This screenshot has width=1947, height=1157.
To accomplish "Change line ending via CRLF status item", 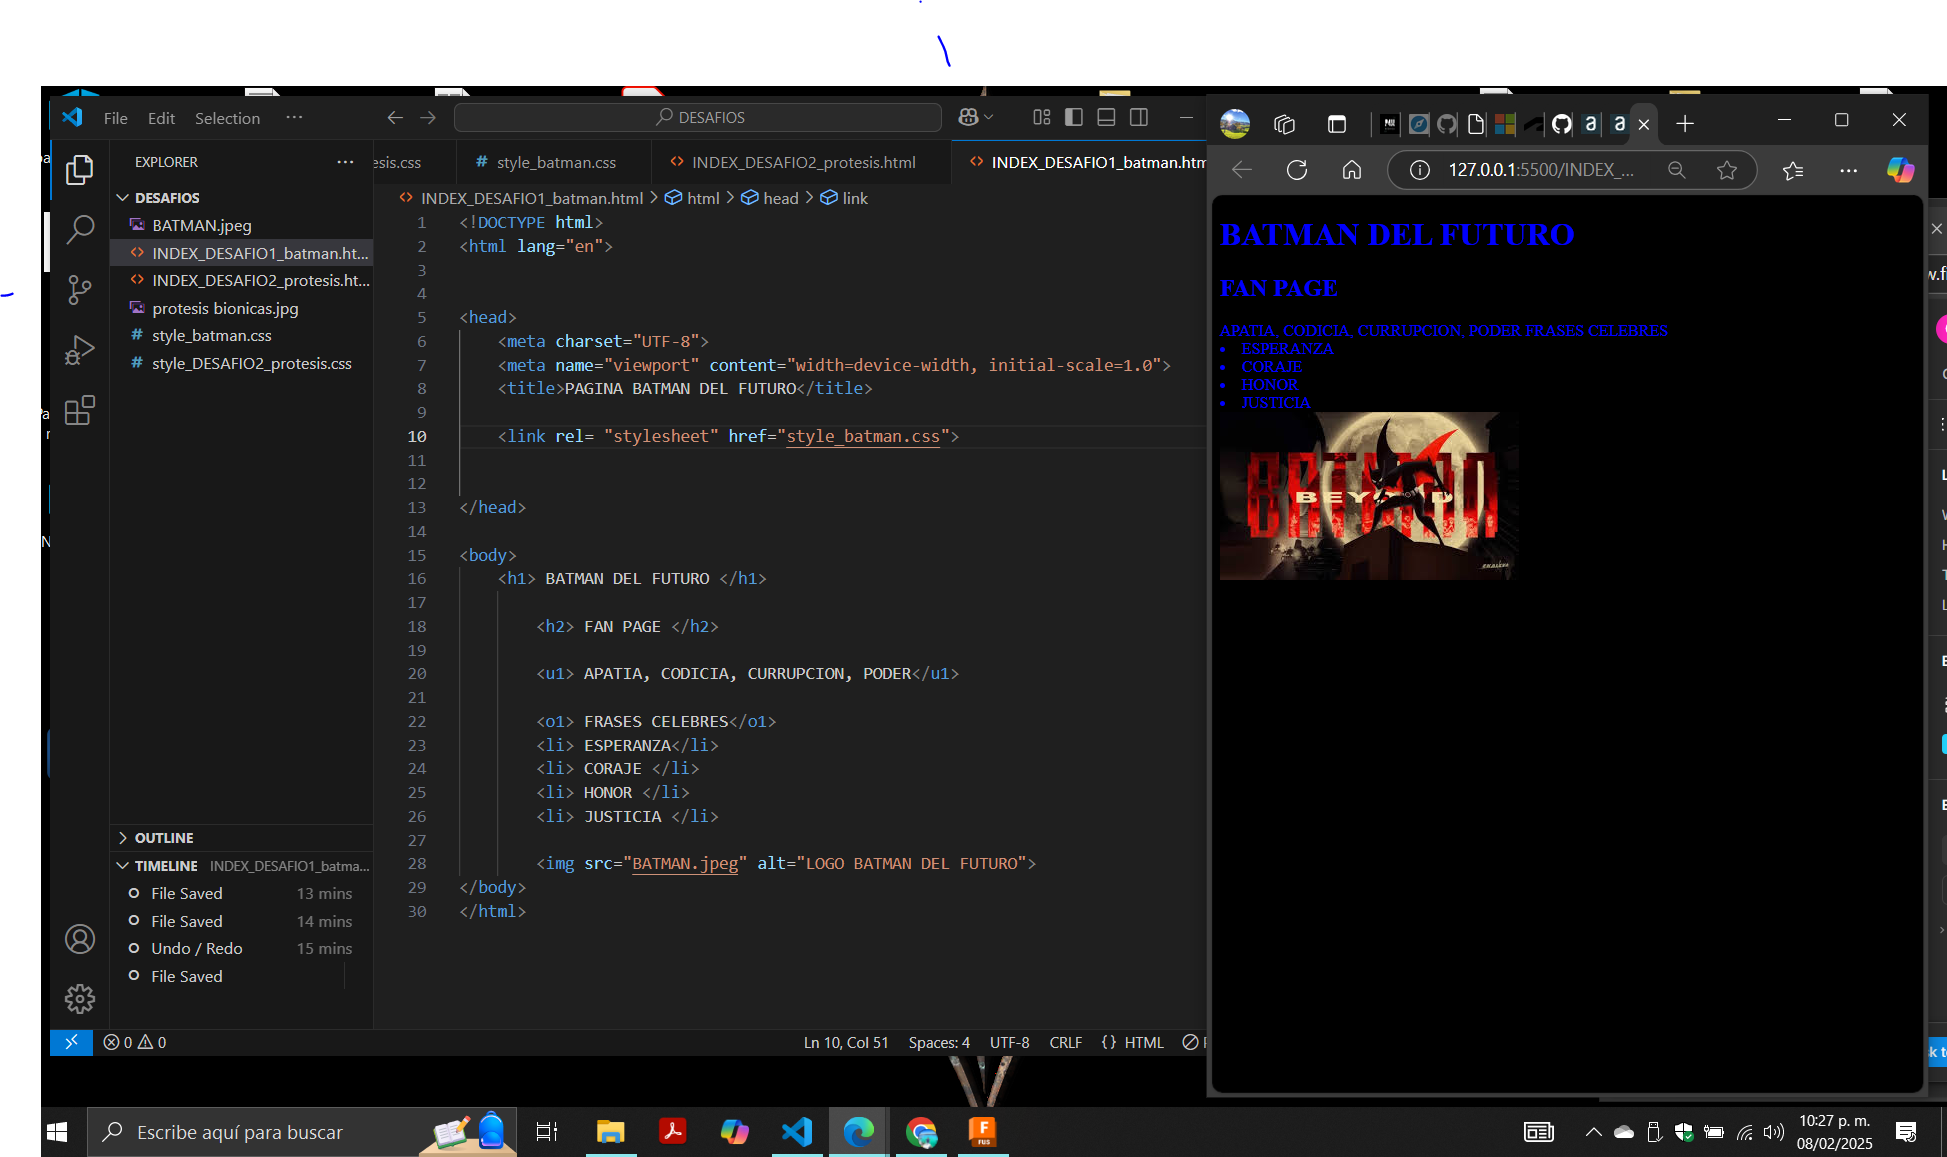I will click(1065, 1042).
